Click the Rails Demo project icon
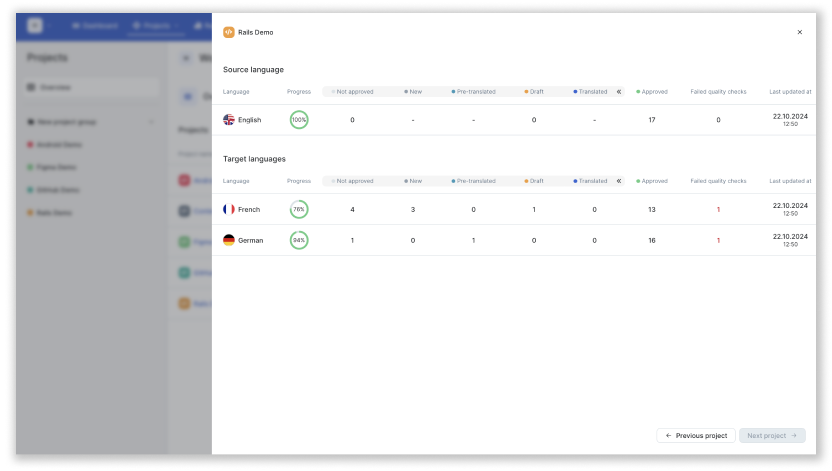The height and width of the screenshot is (471, 832). (229, 32)
